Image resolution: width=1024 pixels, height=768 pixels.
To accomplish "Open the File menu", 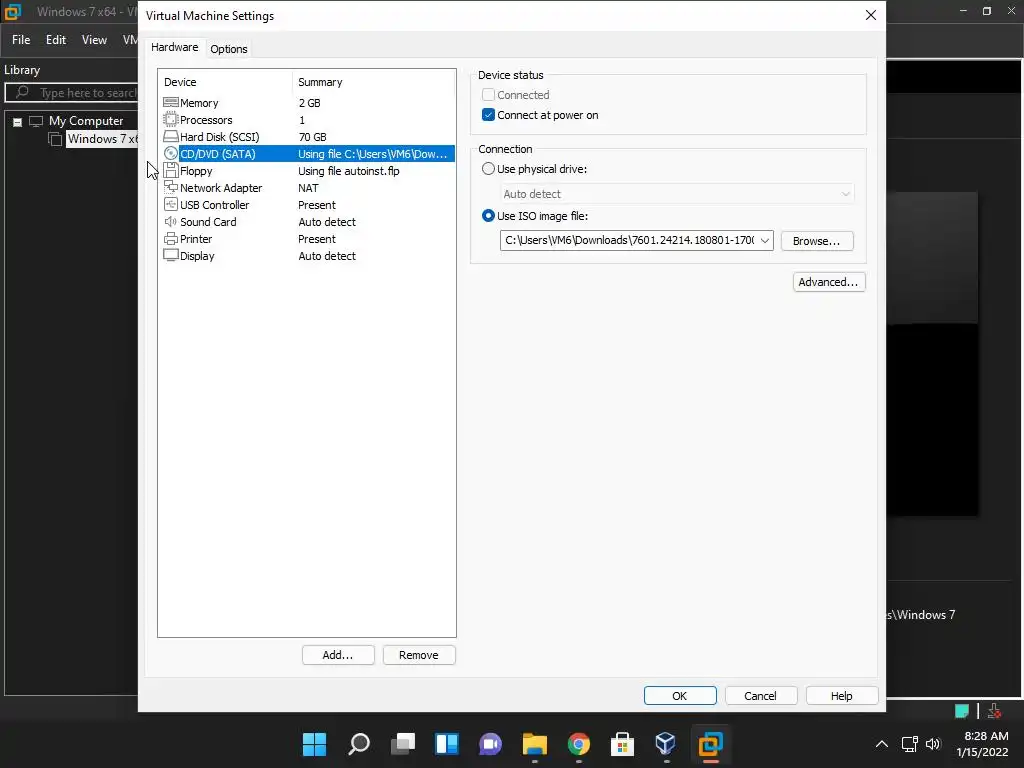I will pyautogui.click(x=21, y=40).
